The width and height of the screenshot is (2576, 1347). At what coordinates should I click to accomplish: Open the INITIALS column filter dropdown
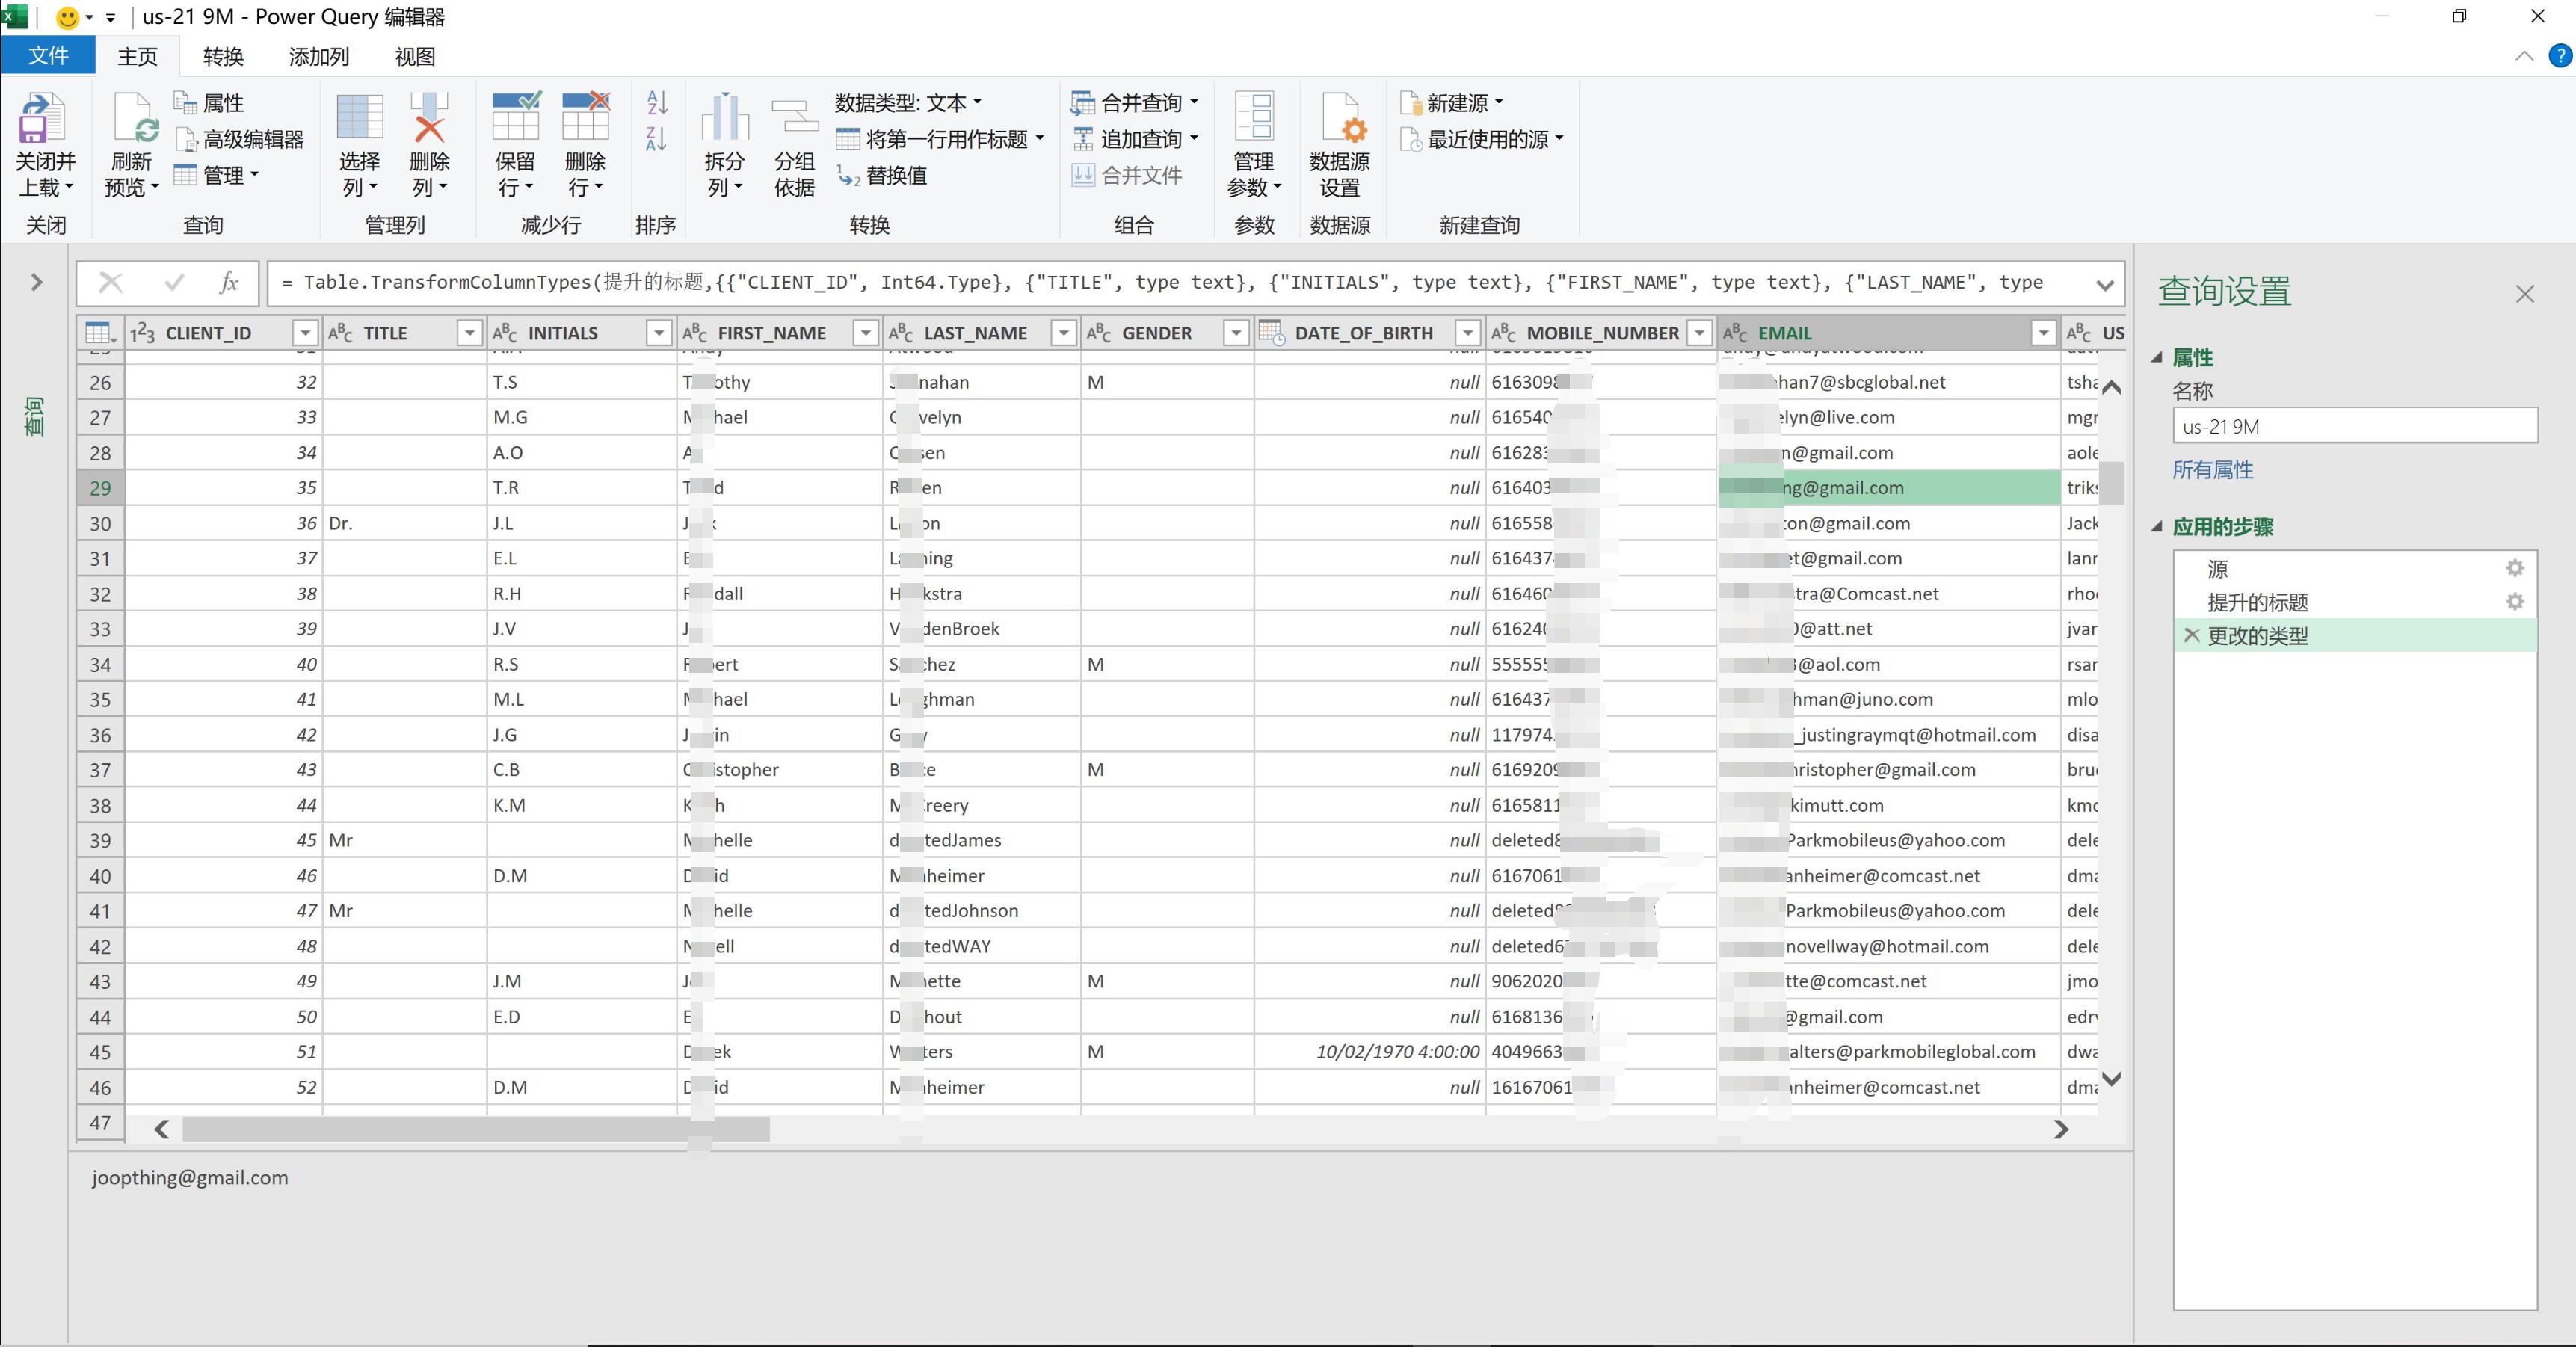pyautogui.click(x=659, y=333)
